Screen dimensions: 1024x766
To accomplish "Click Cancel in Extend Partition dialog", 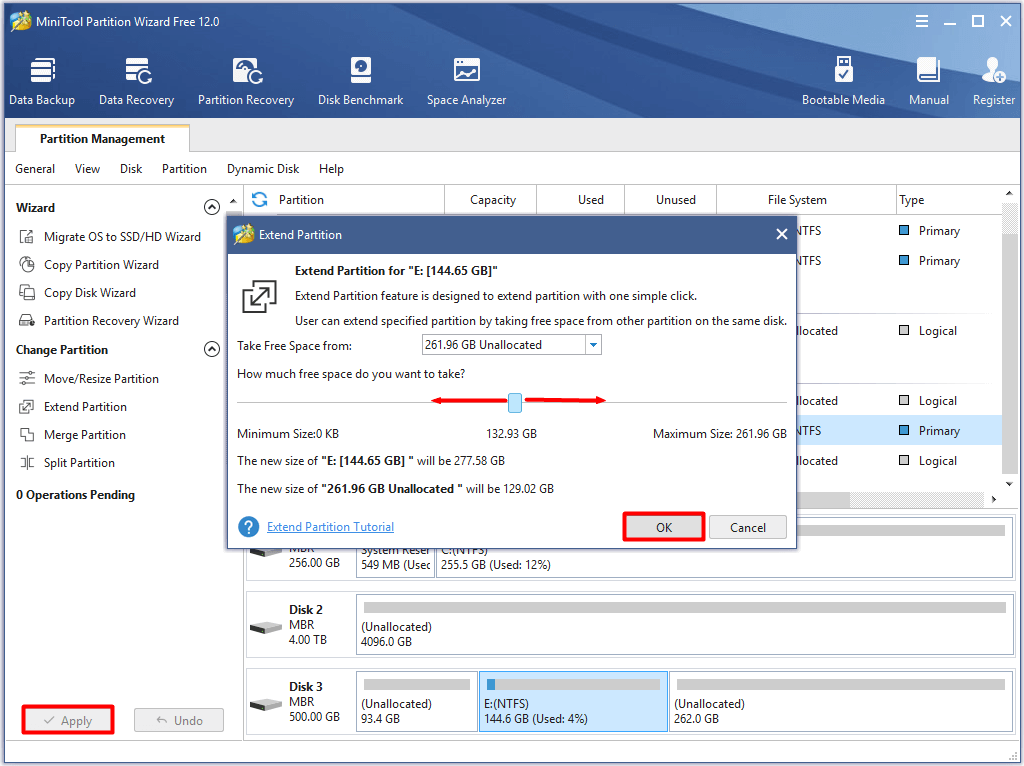I will (x=748, y=528).
